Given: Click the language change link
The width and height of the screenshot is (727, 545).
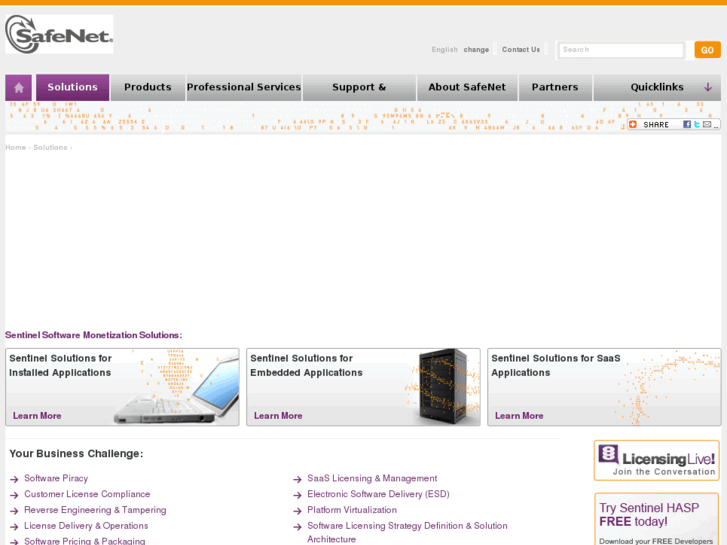Looking at the screenshot, I should point(476,50).
